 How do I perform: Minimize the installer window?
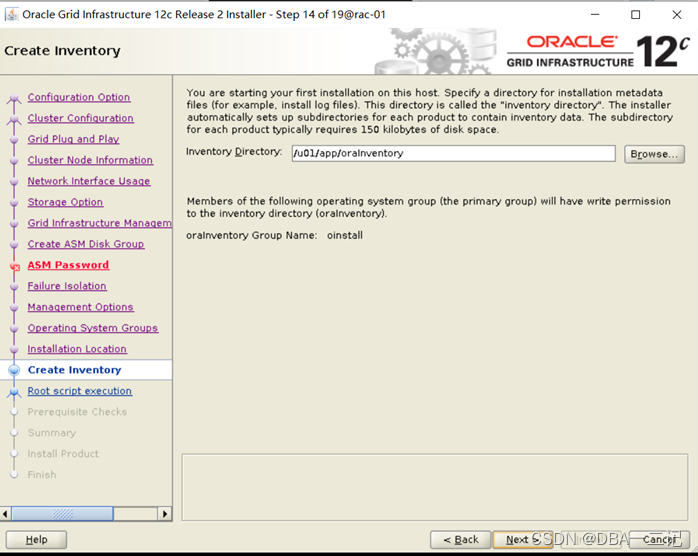[x=595, y=15]
